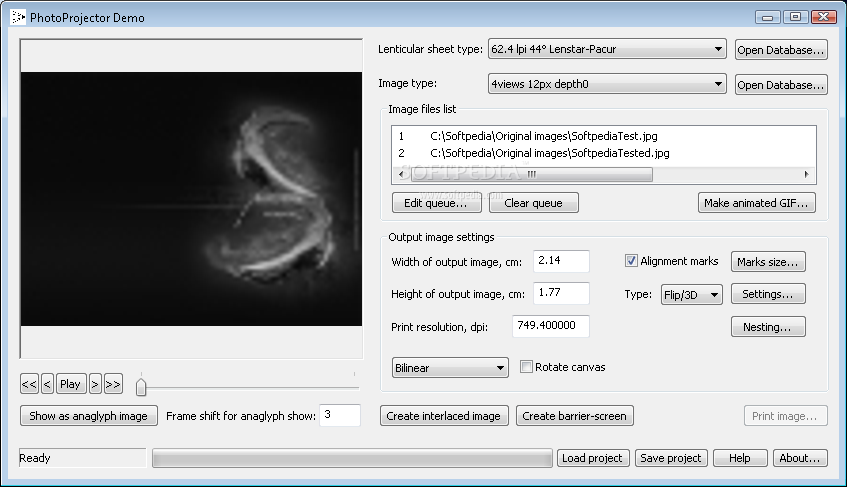Click the file list scroll left arrow
The width and height of the screenshot is (847, 487).
[401, 174]
